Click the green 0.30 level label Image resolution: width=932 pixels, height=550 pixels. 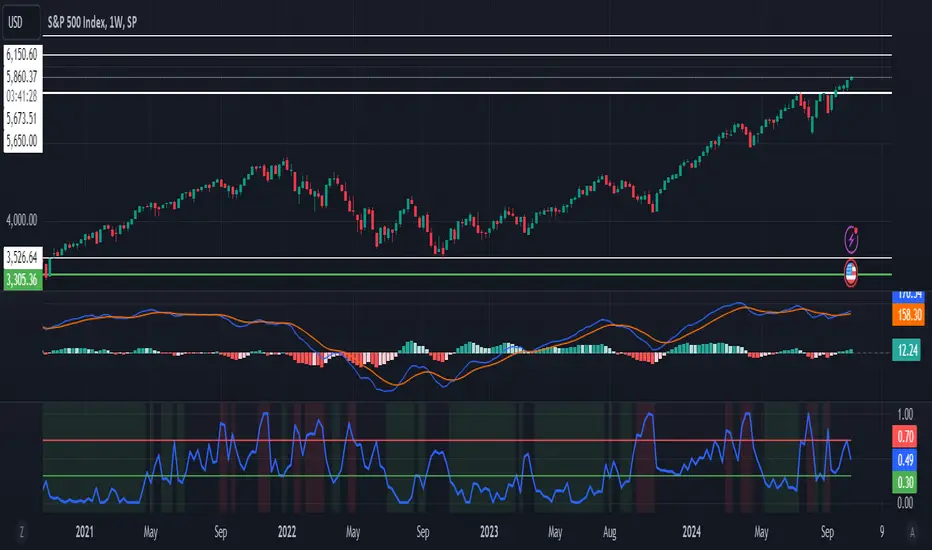905,482
